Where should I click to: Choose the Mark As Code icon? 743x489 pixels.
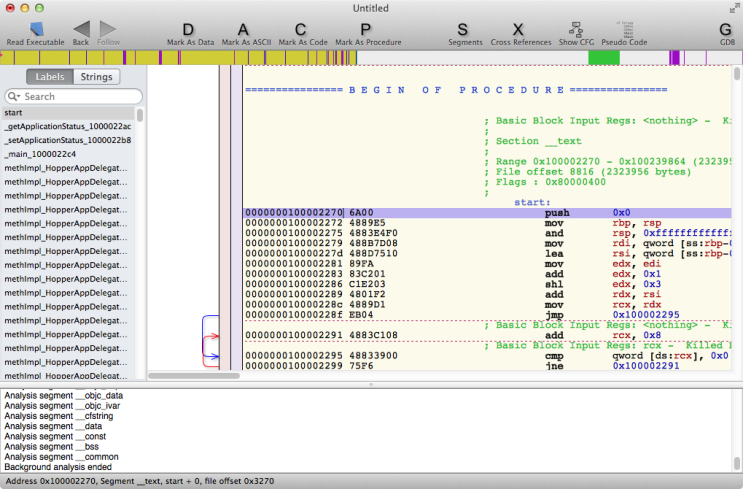301,29
